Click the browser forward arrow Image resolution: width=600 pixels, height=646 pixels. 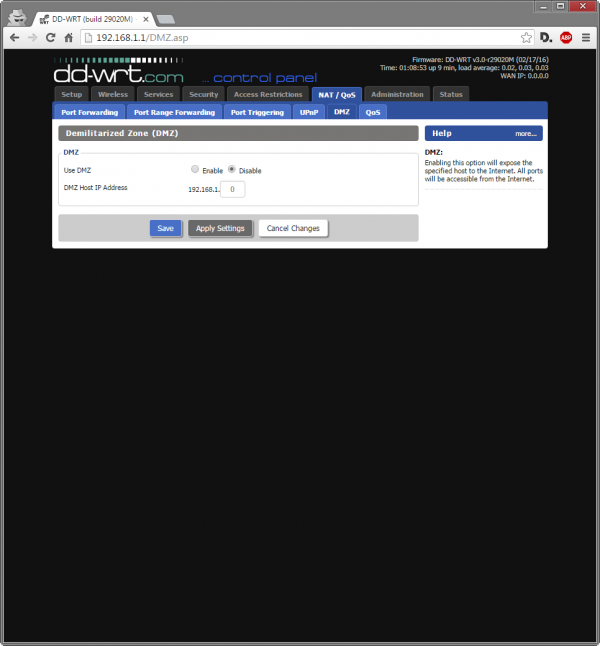click(x=32, y=37)
